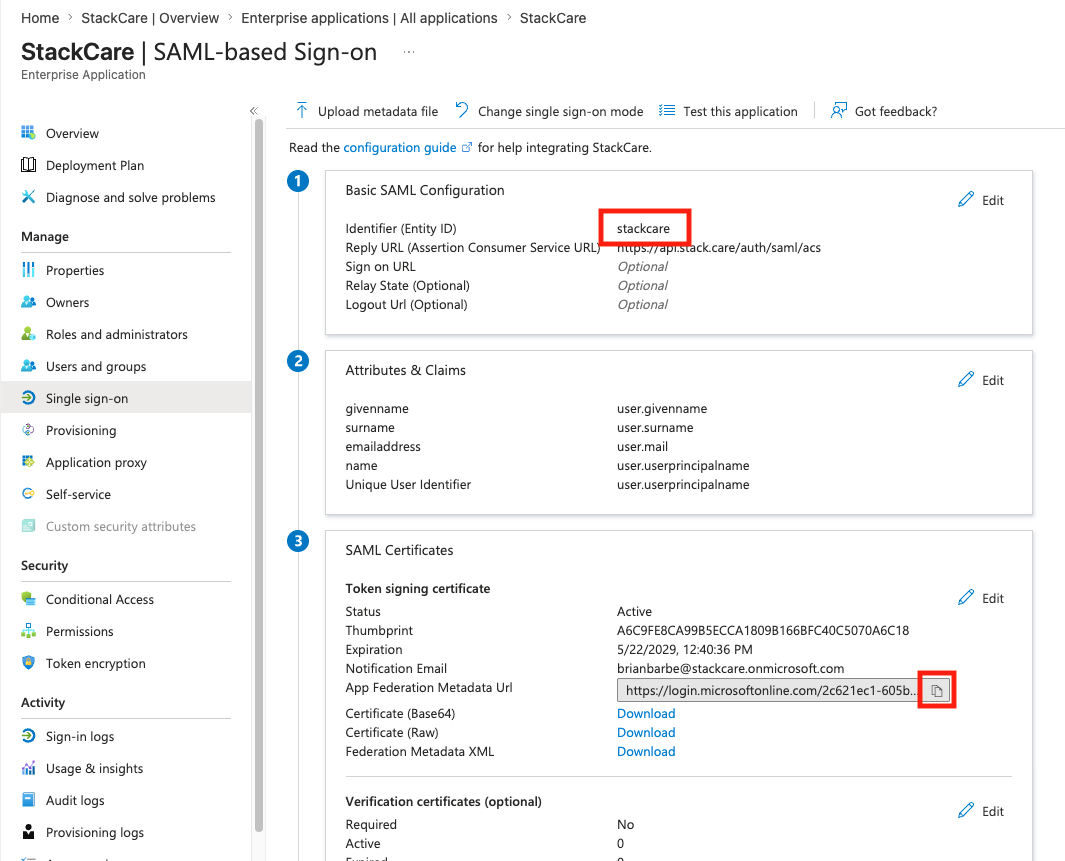Click the Reply URL api.stack.care value
Screen dimensions: 1065x861
coord(719,247)
